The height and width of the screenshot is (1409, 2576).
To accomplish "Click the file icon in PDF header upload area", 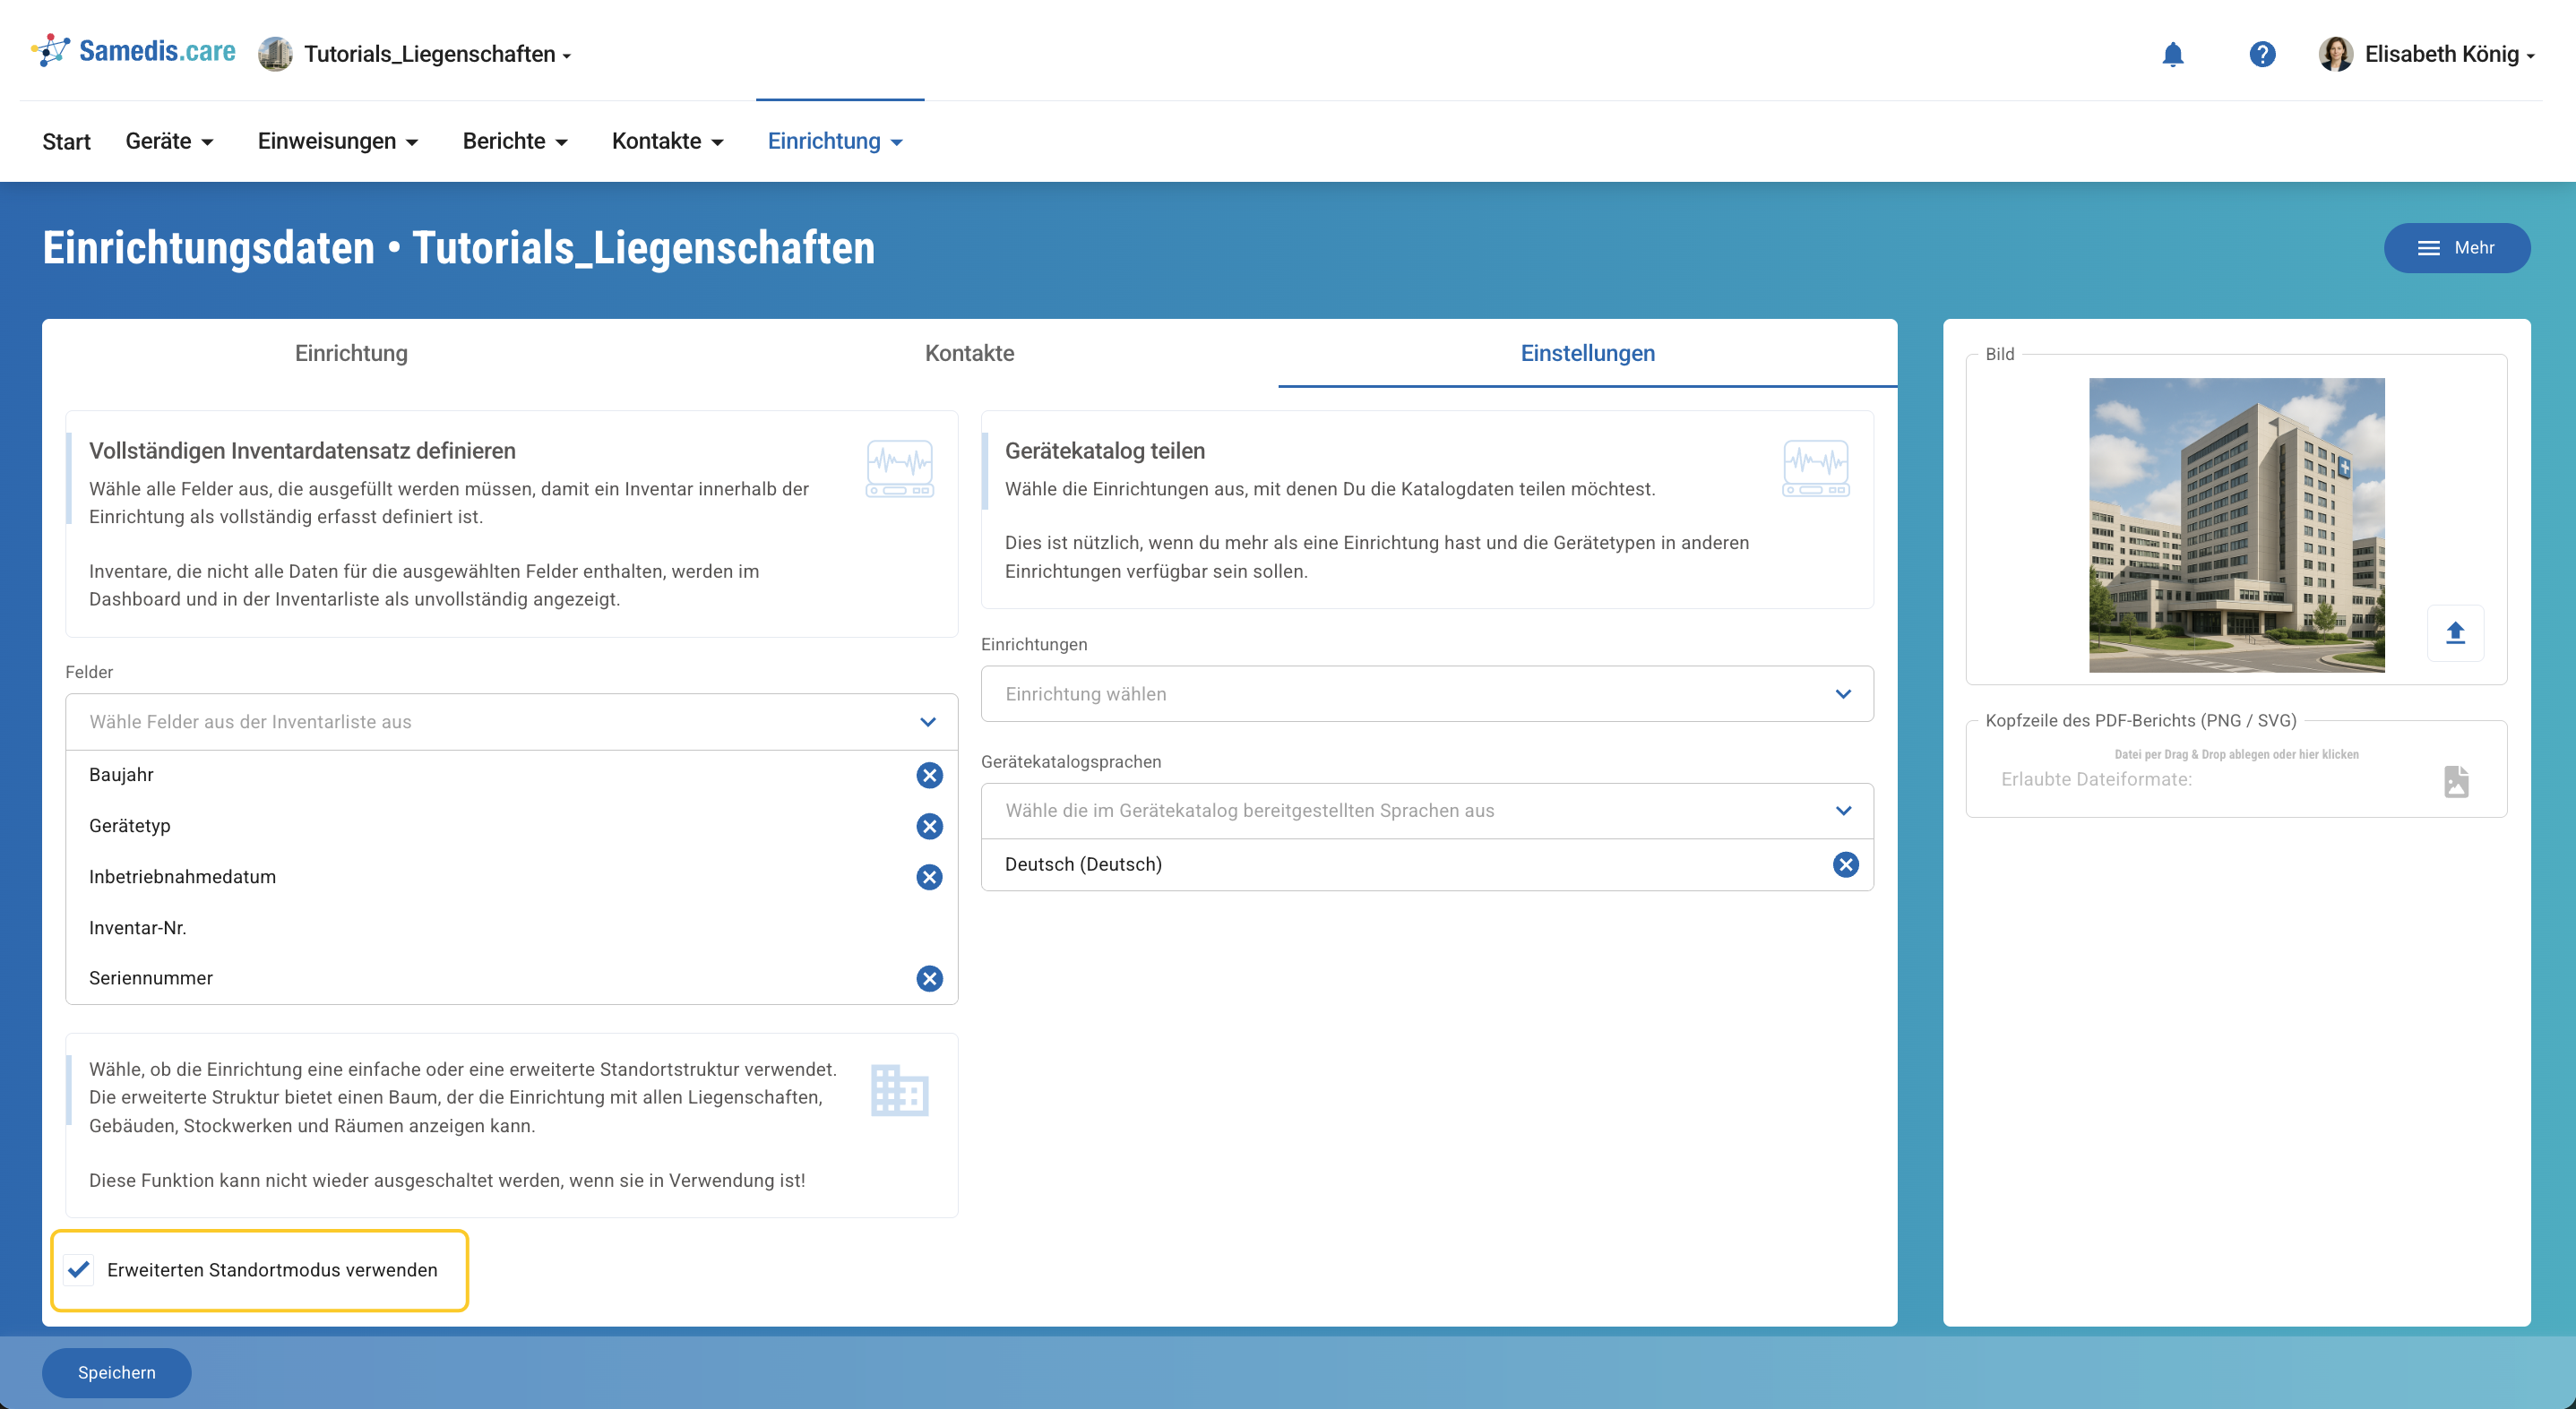I will (2455, 780).
